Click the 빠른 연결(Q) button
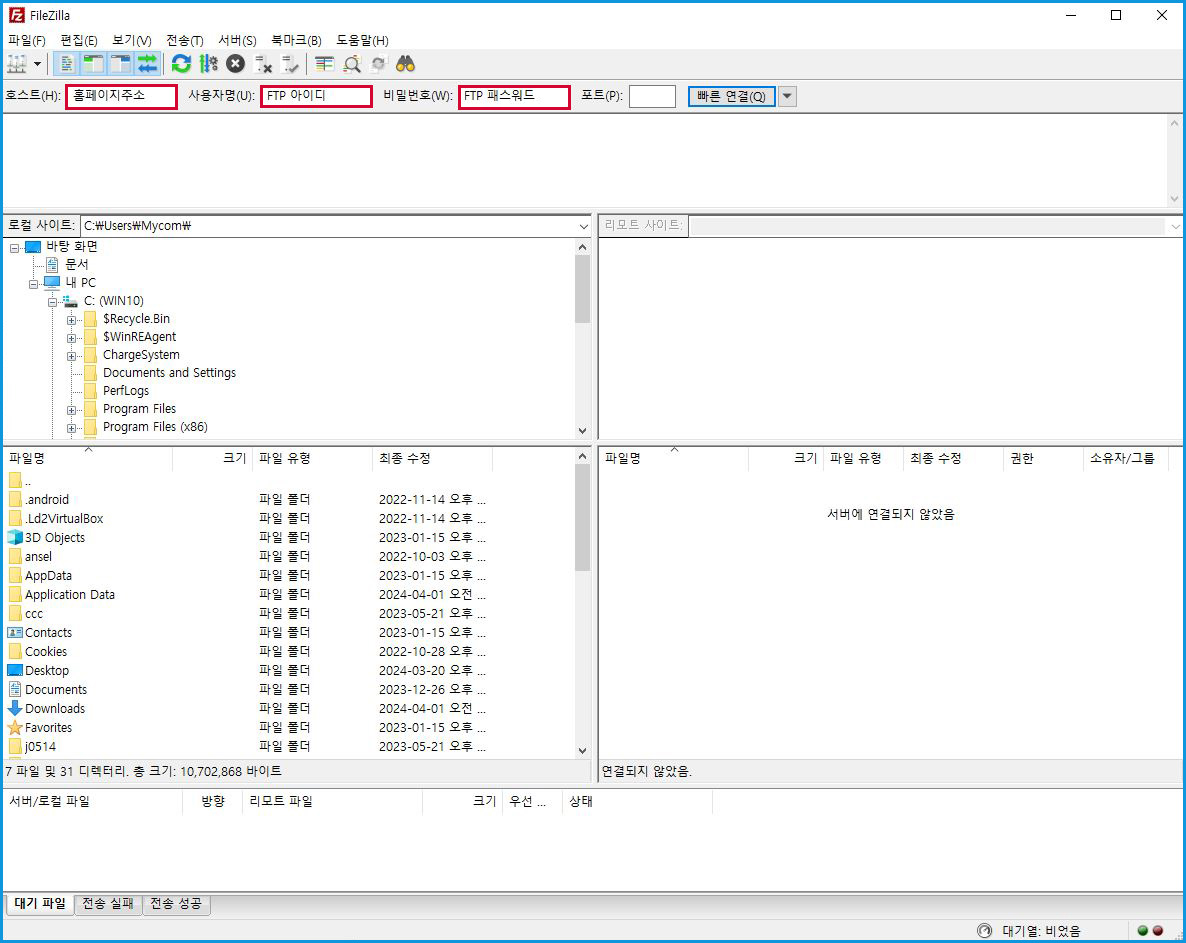The width and height of the screenshot is (1186, 943). 731,96
